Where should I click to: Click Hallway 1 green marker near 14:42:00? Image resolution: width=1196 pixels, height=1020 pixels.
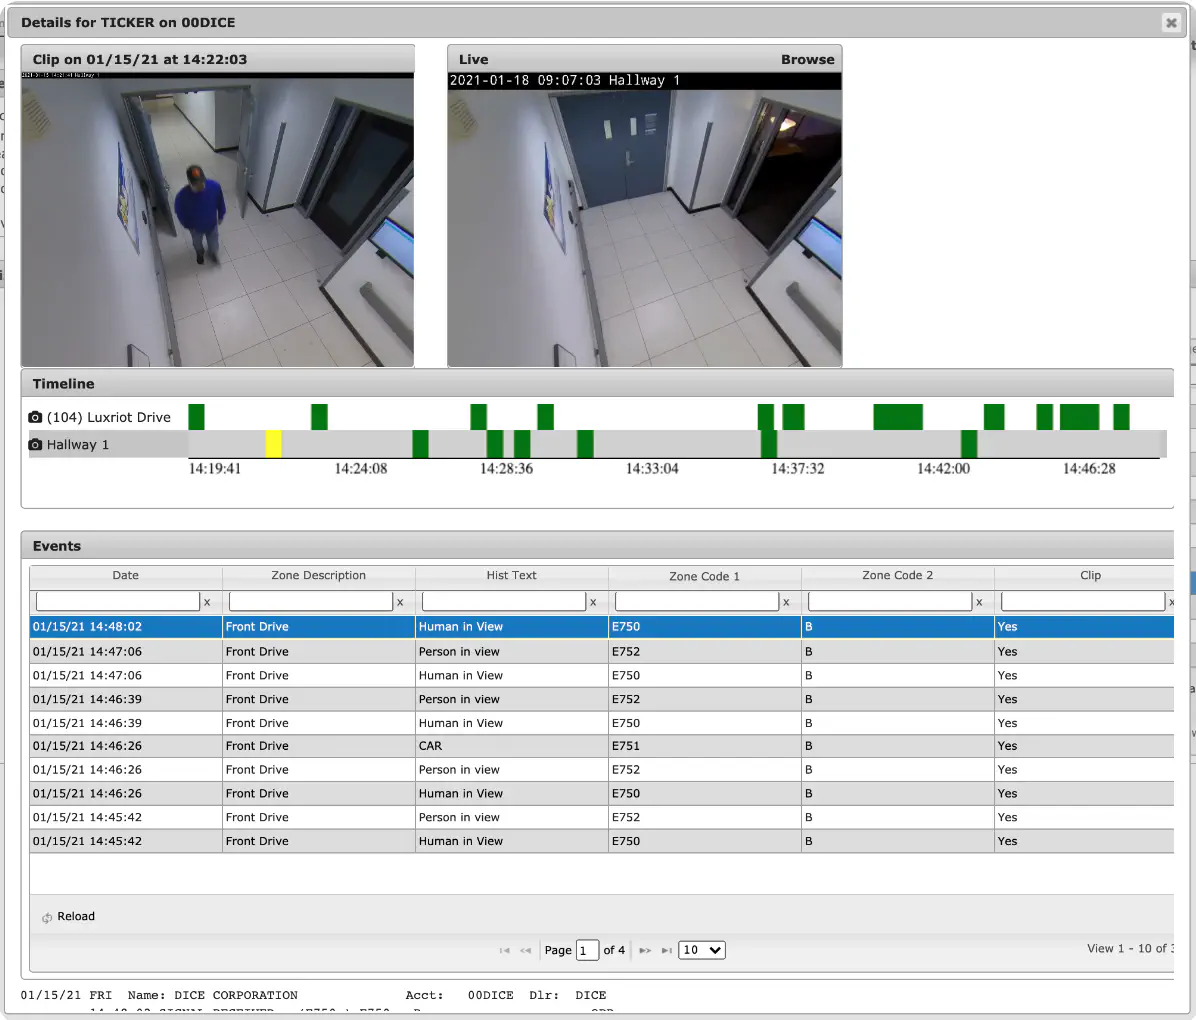tap(969, 444)
